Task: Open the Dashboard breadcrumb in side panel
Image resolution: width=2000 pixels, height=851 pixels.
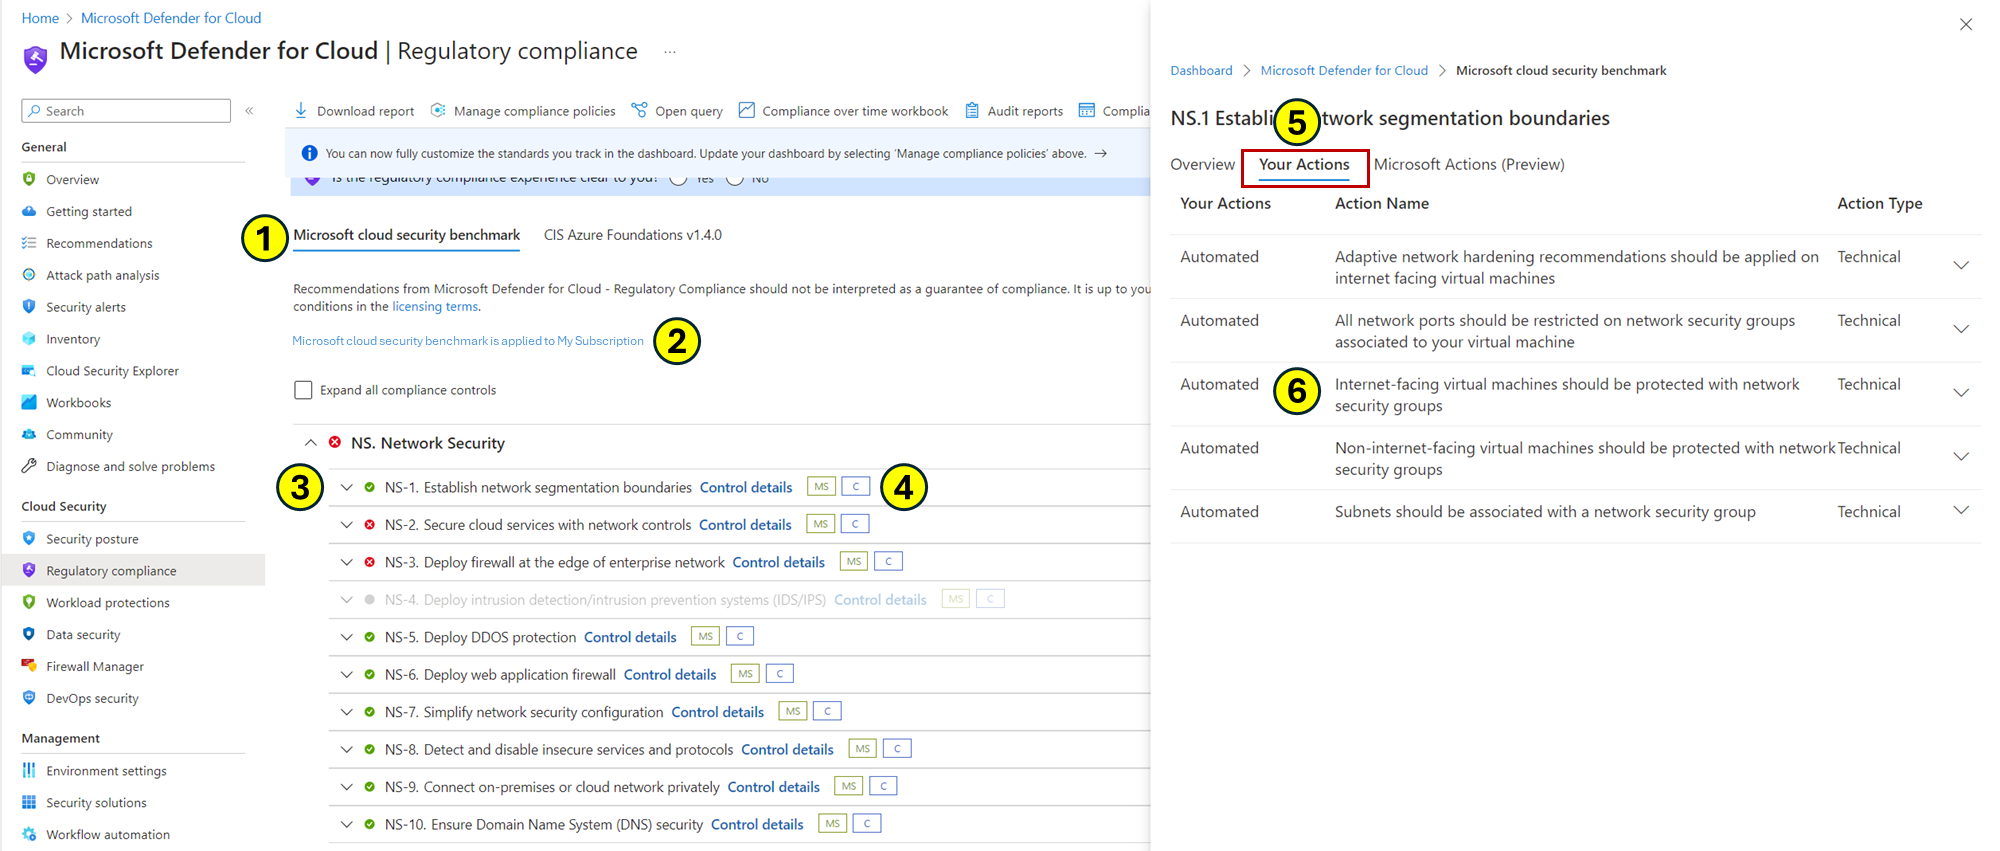Action: (x=1201, y=70)
